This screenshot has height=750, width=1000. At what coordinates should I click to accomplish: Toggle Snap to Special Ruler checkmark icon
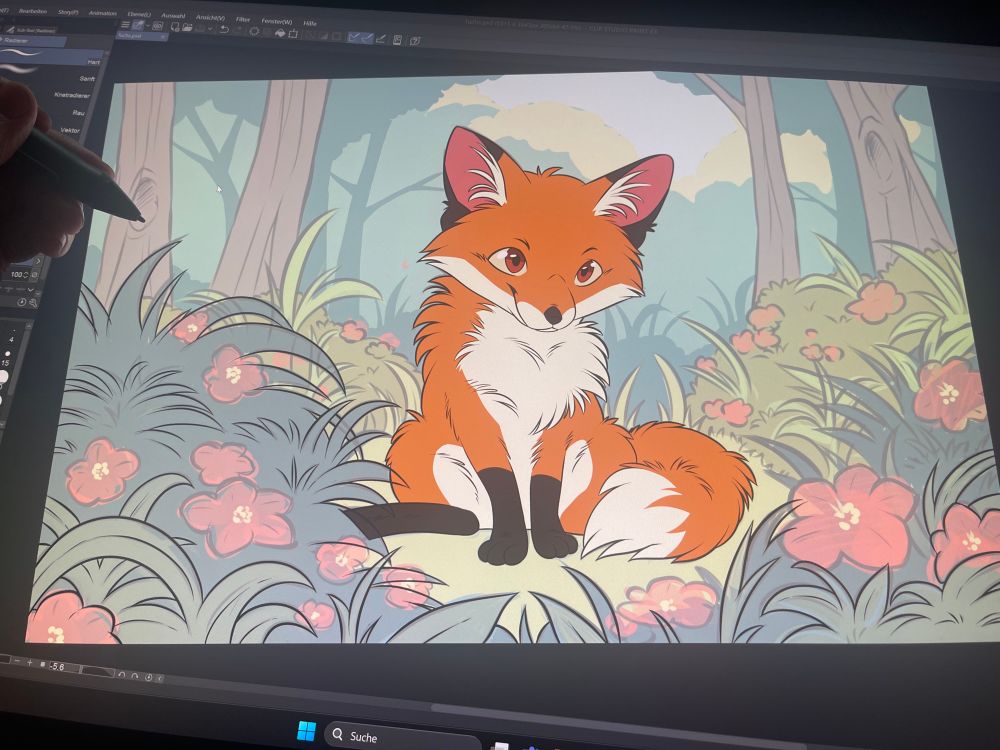(367, 38)
